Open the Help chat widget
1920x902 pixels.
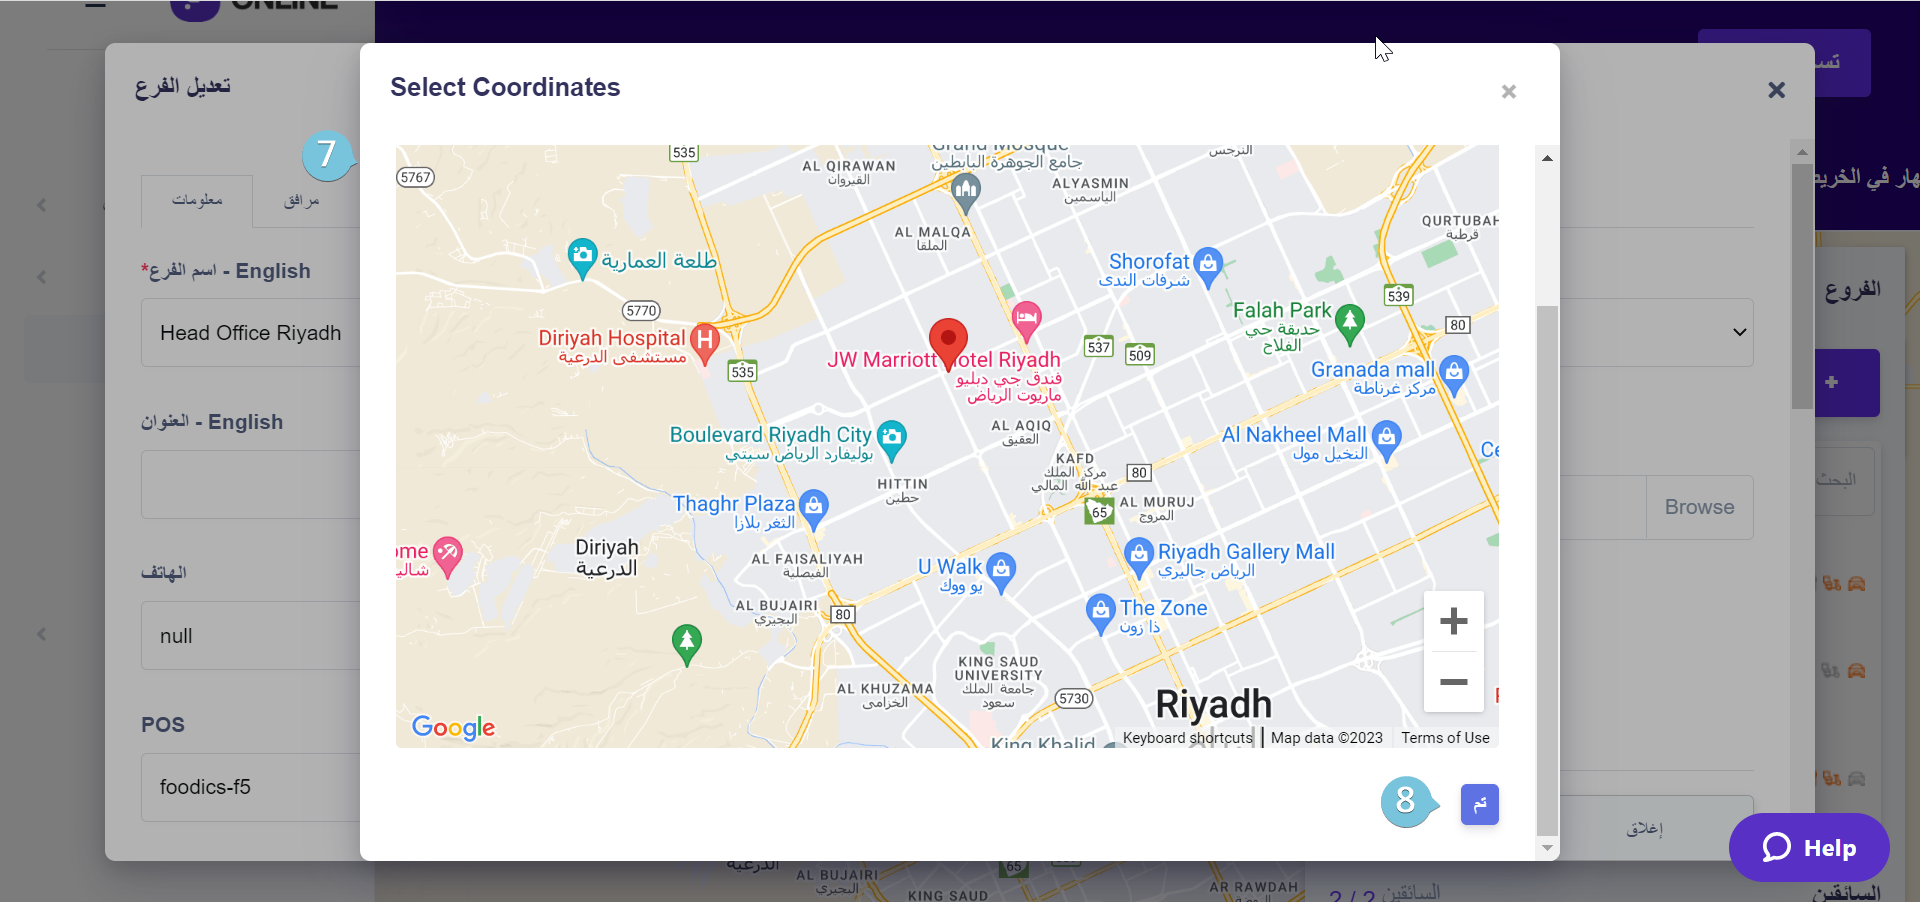point(1809,848)
